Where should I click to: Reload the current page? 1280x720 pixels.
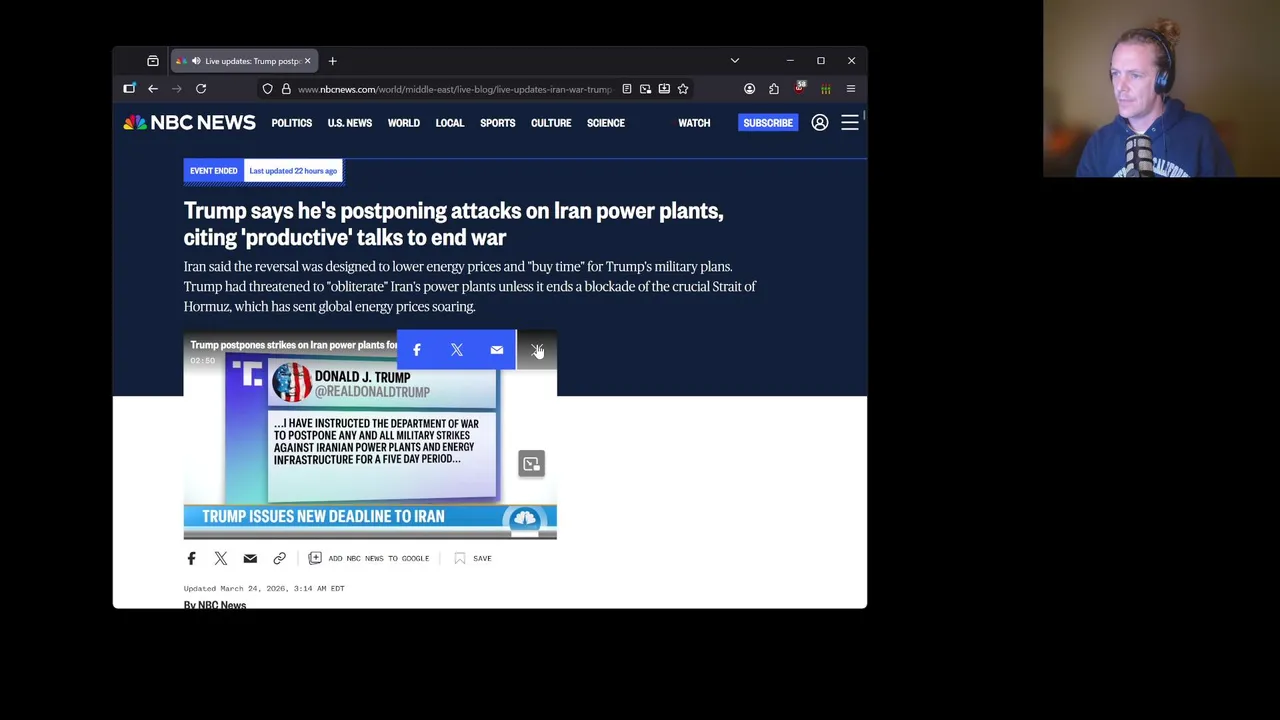coord(201,89)
